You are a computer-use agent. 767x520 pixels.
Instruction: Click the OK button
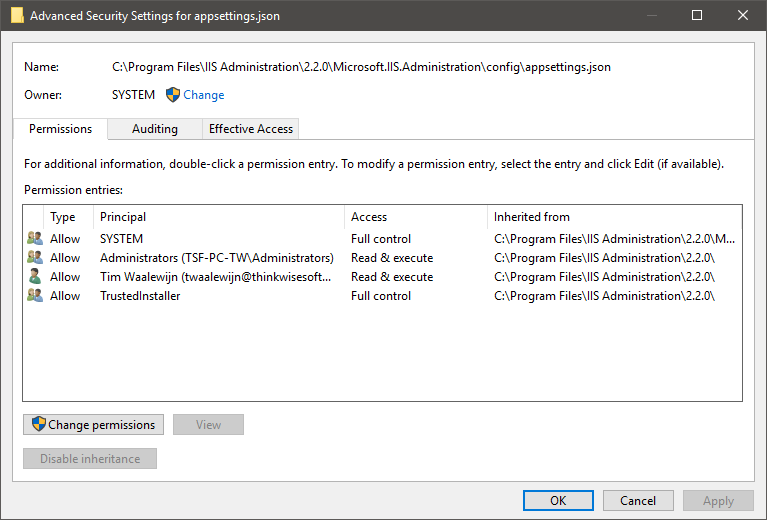pos(558,501)
